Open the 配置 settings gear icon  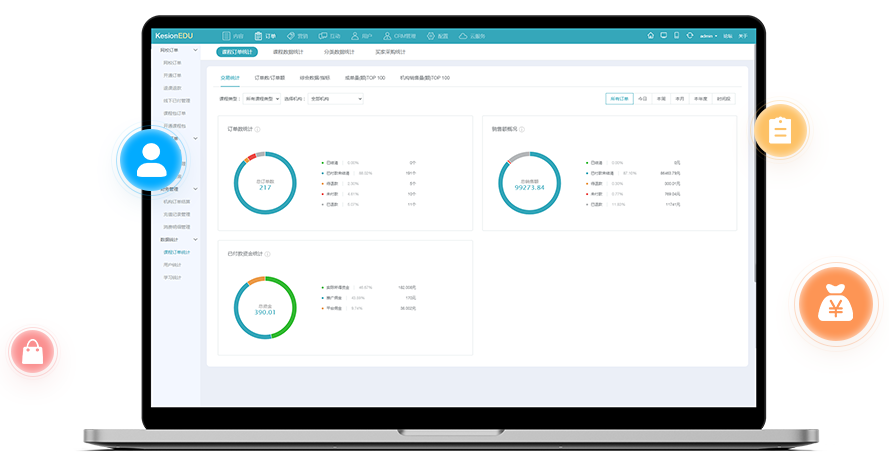(431, 36)
